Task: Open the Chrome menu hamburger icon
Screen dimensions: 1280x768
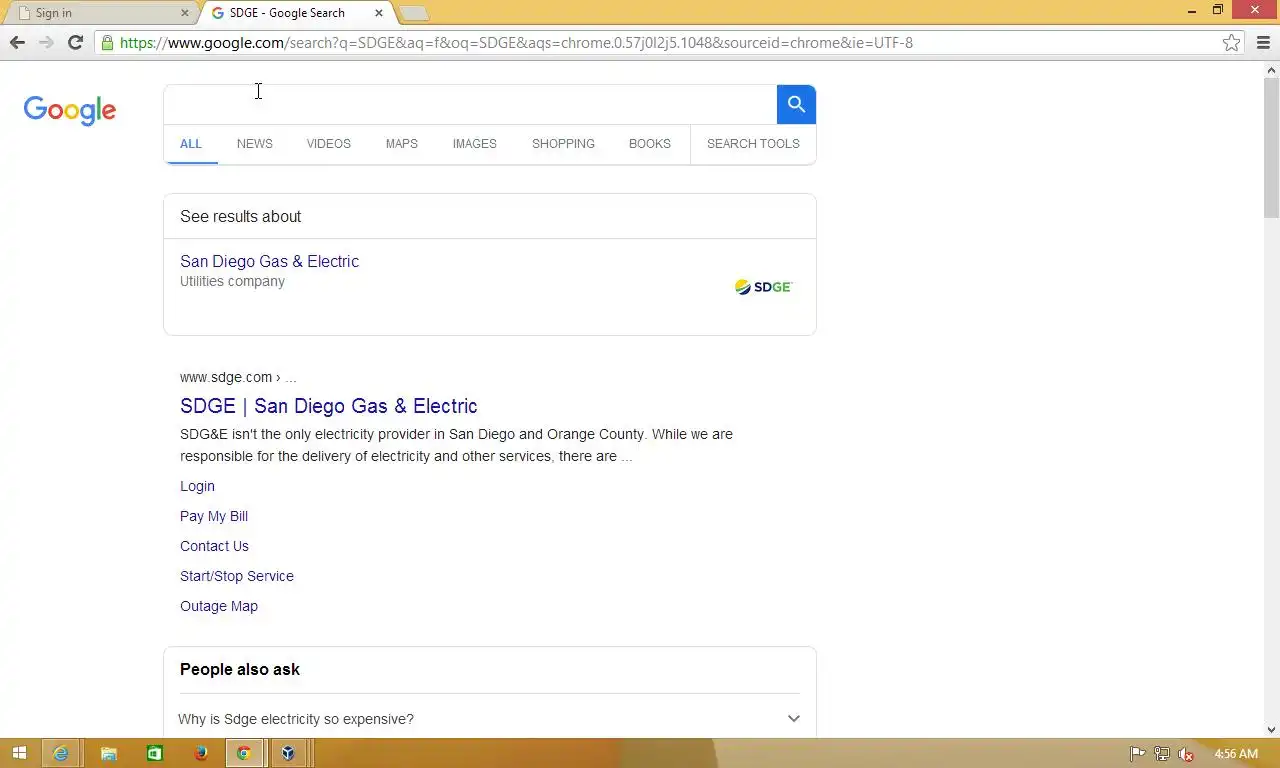Action: [1263, 42]
